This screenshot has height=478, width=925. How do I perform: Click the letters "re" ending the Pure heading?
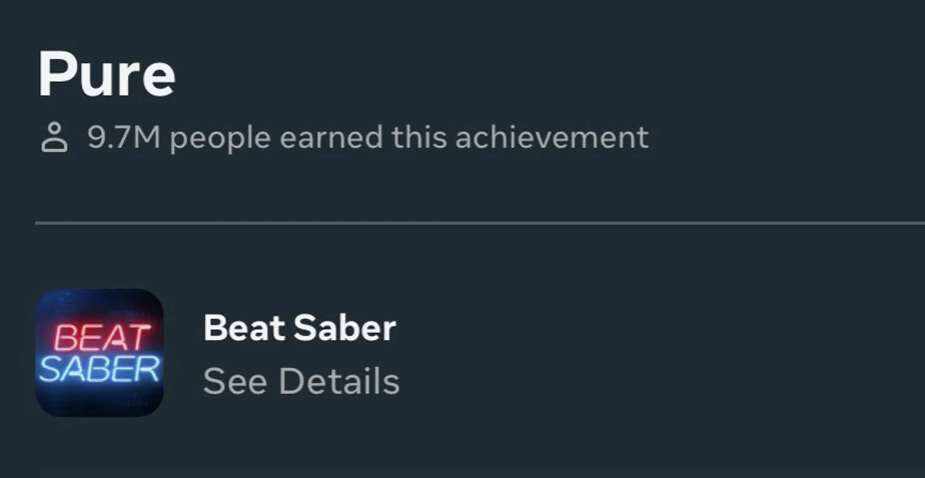coord(152,78)
